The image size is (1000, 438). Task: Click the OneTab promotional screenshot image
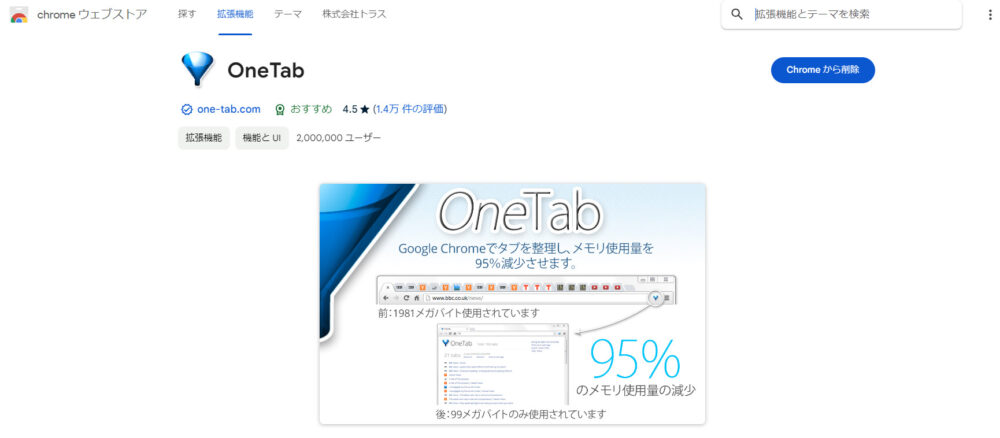tap(512, 303)
